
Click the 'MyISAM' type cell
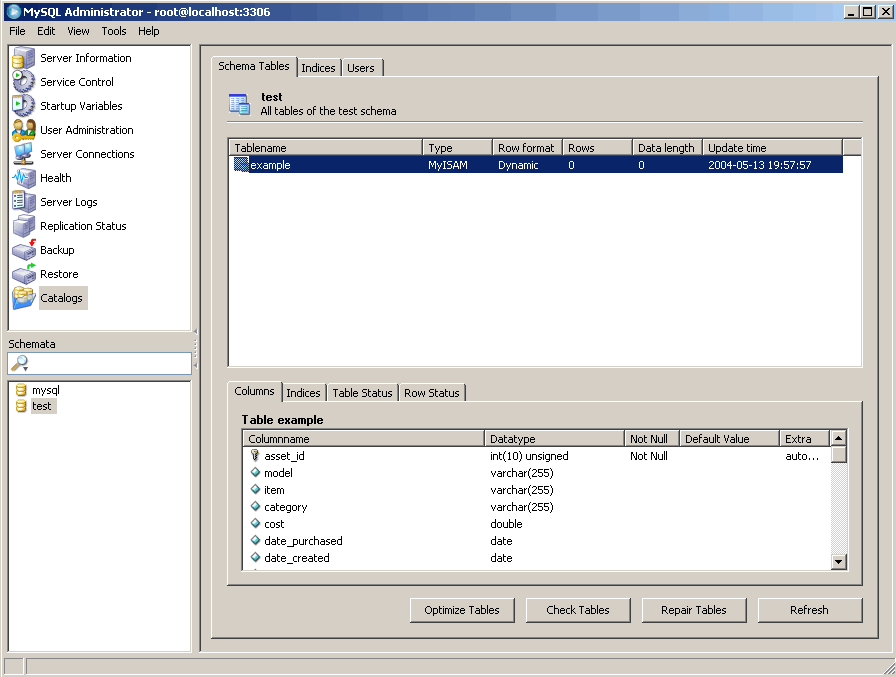[x=448, y=165]
